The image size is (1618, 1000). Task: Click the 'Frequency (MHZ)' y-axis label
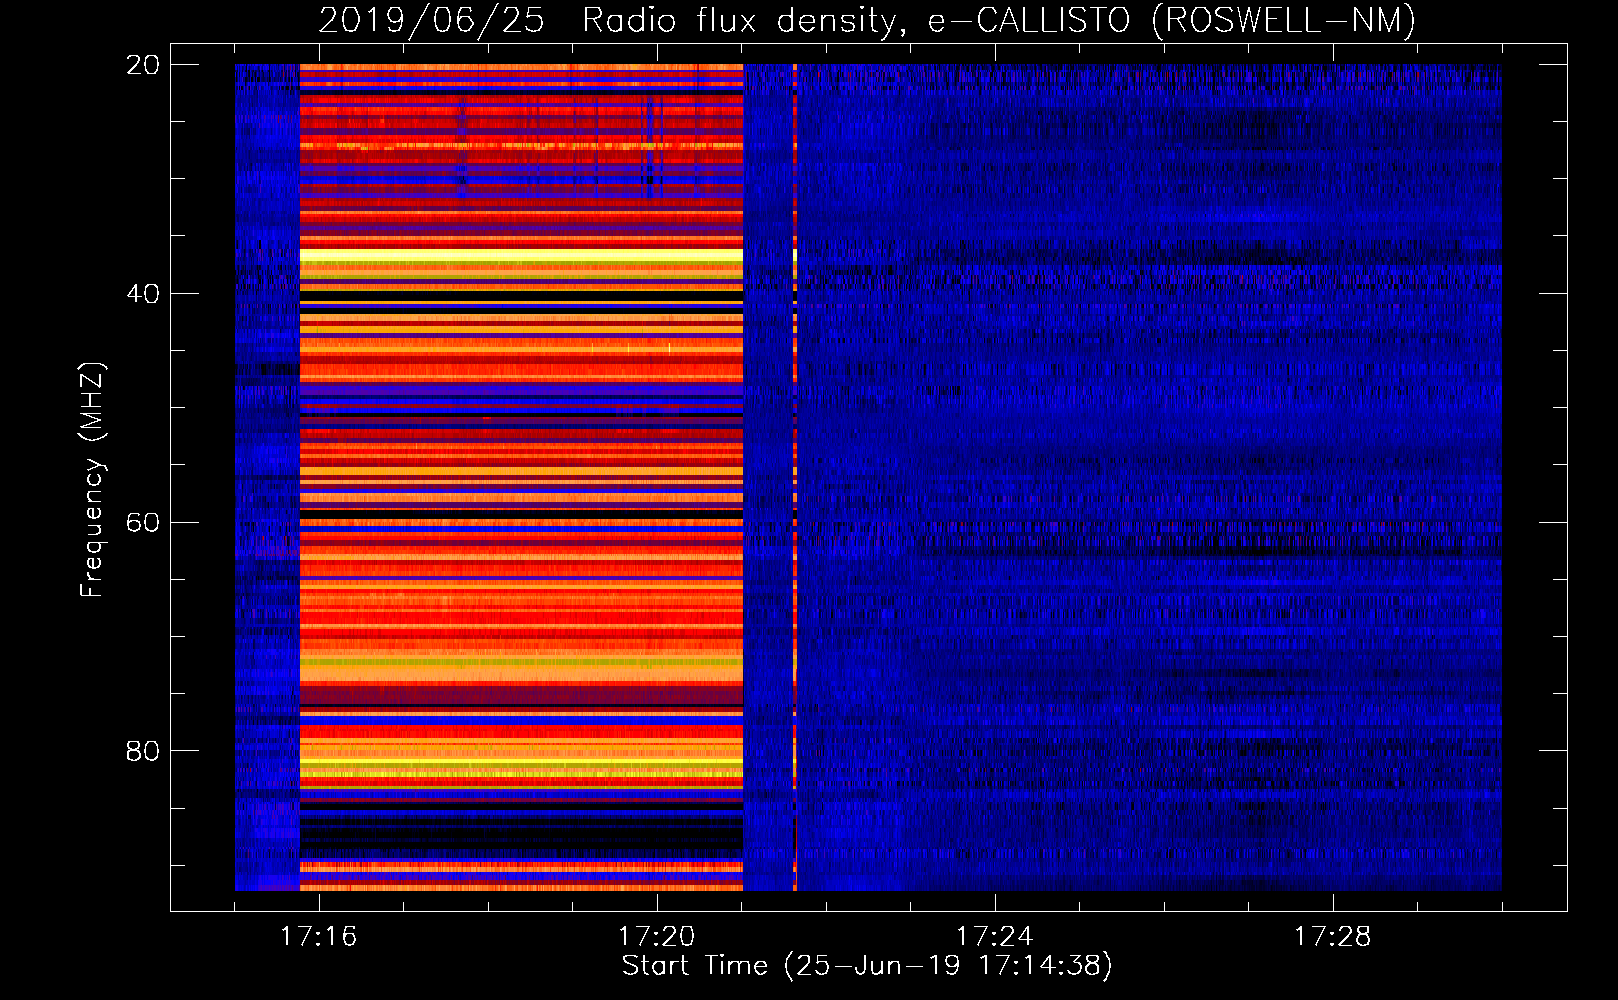click(91, 480)
